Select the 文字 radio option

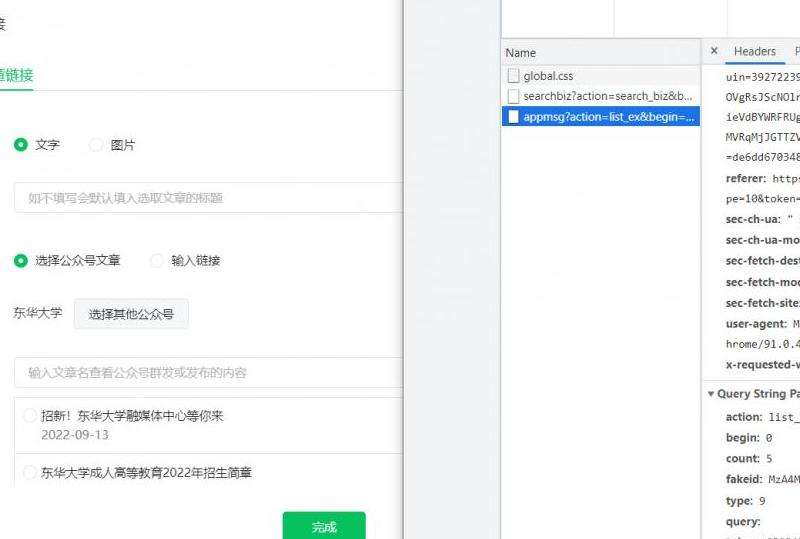(x=21, y=145)
